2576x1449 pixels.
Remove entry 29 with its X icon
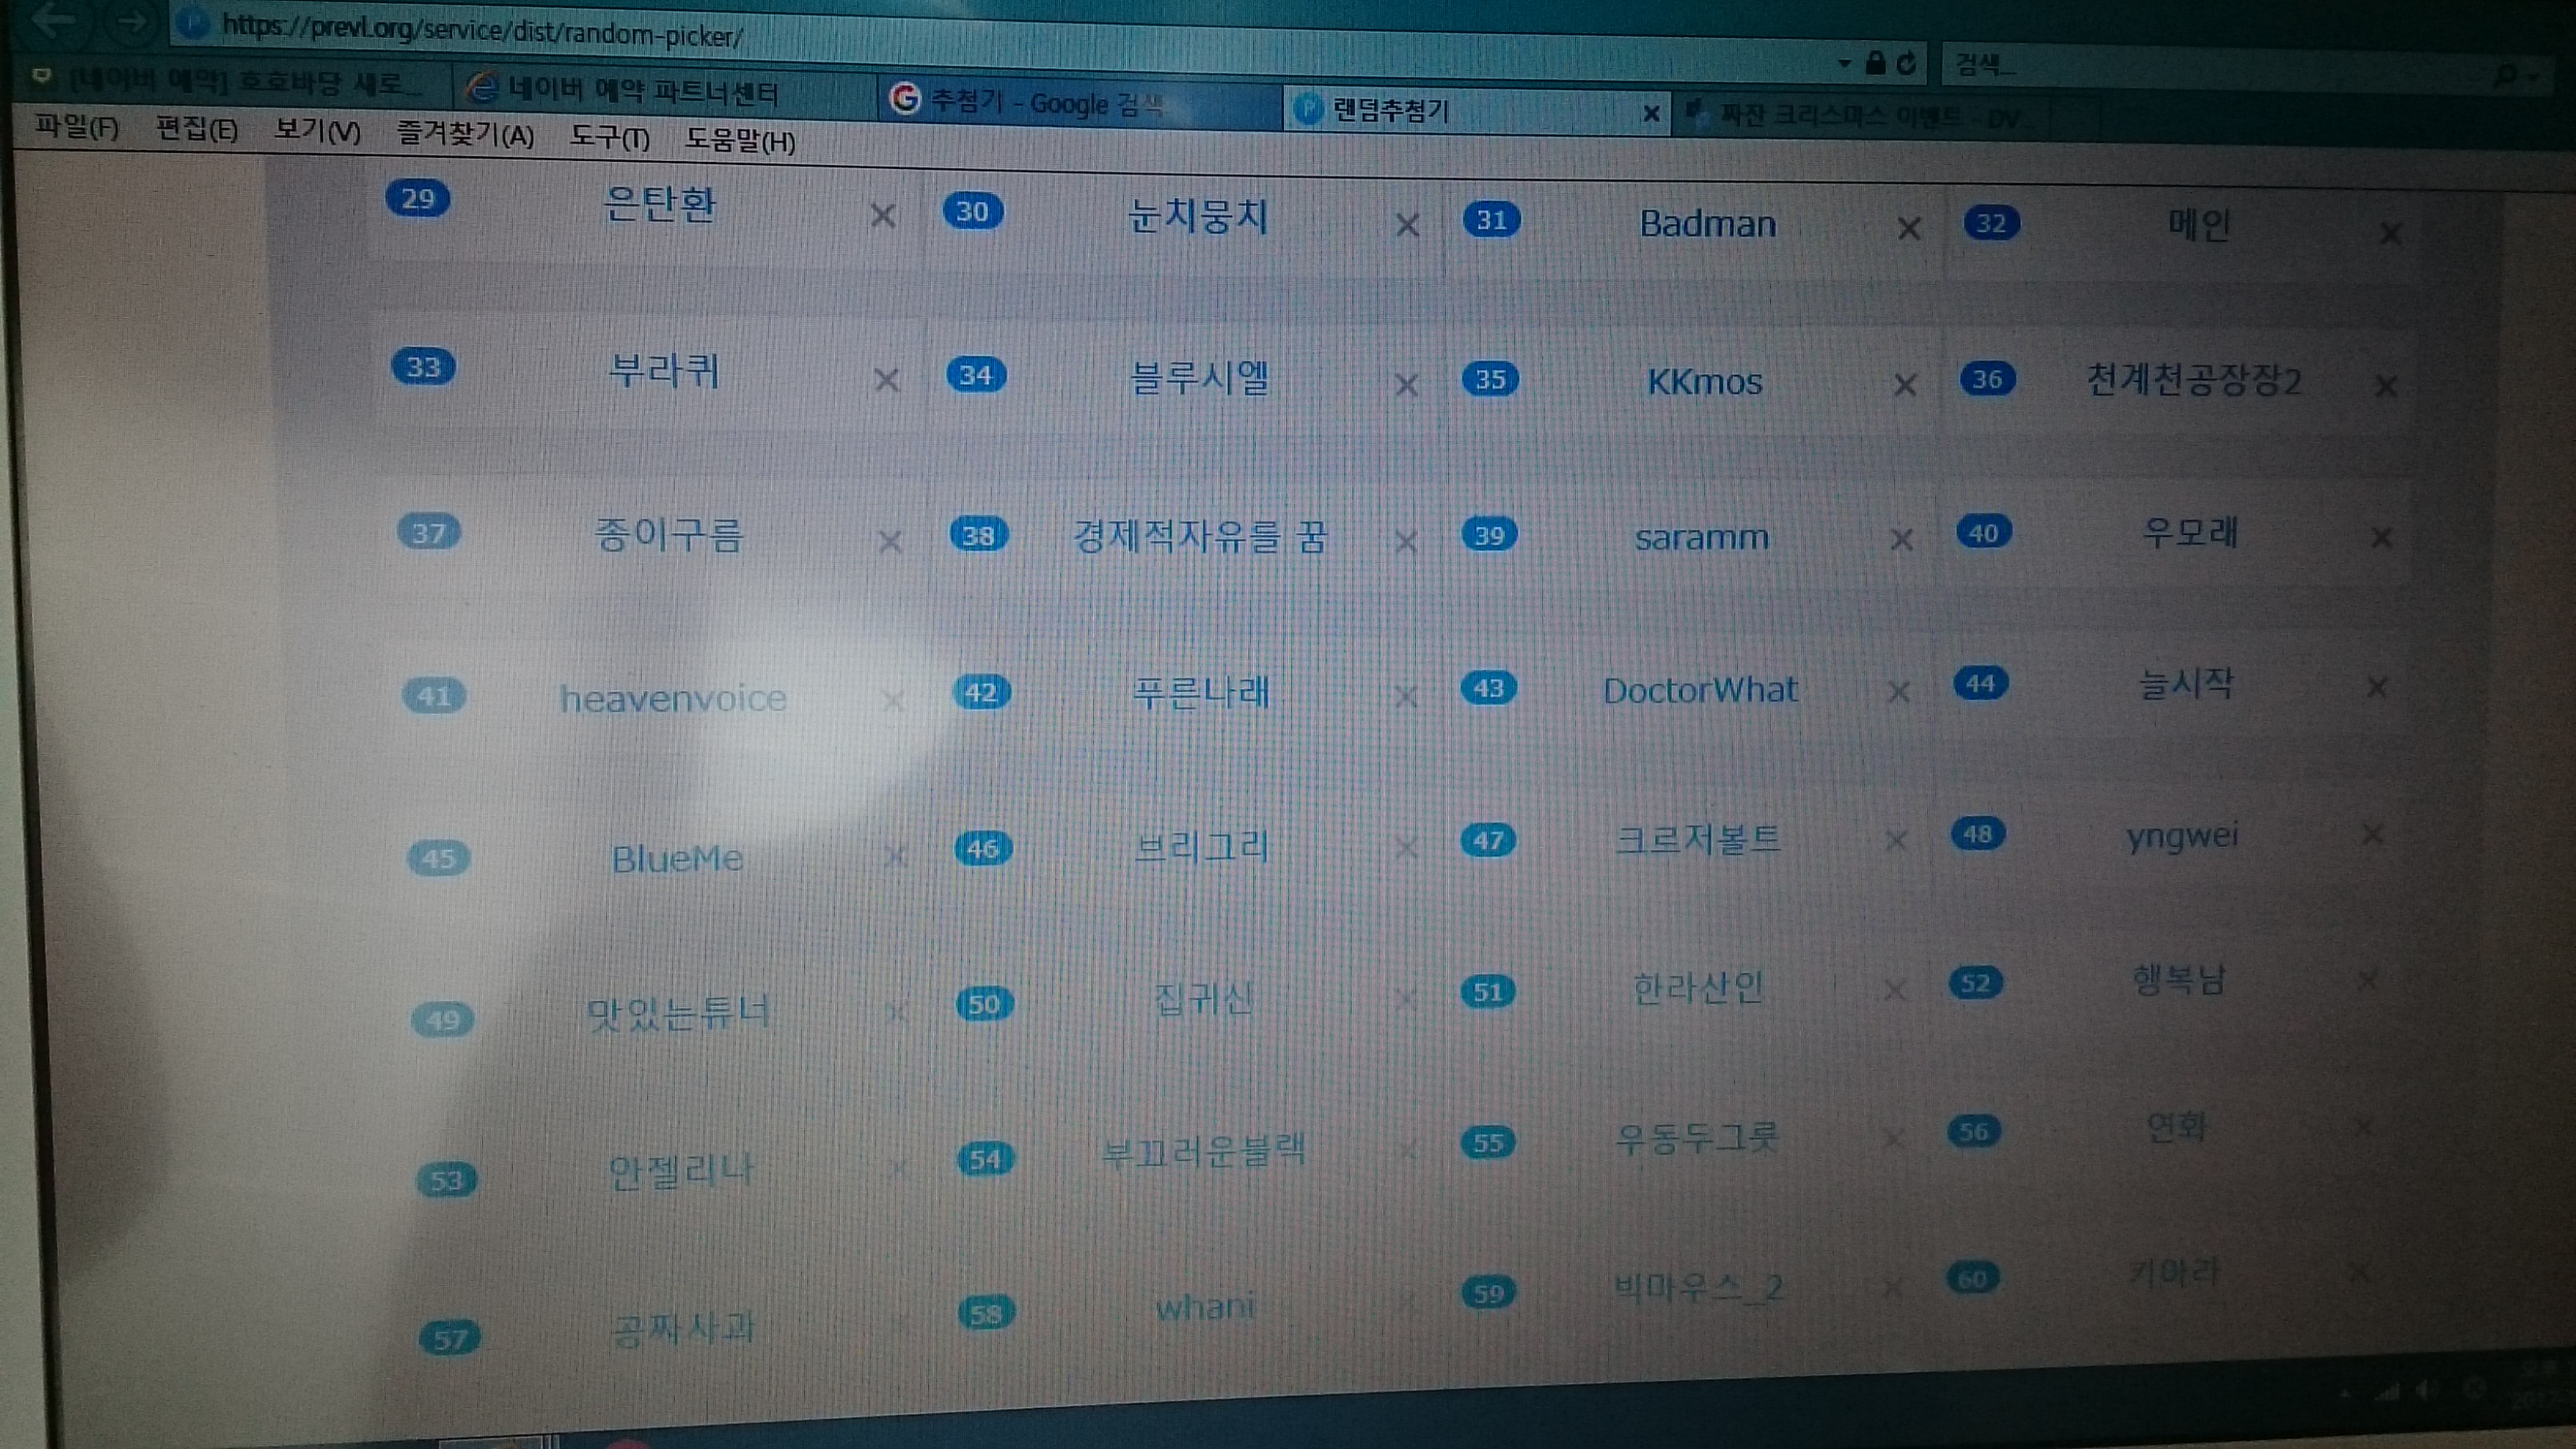(882, 215)
